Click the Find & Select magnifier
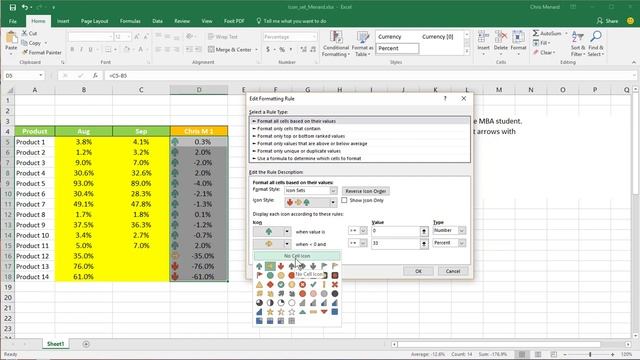This screenshot has width=640, height=360. point(596,37)
